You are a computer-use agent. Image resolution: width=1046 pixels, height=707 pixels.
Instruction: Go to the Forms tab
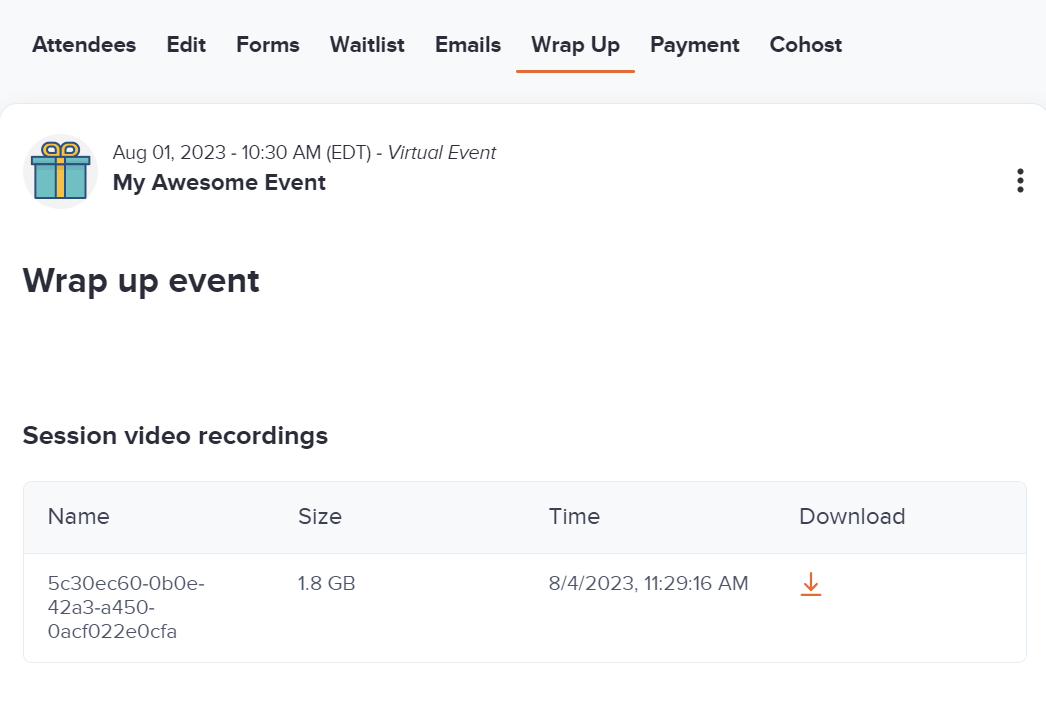[x=267, y=44]
